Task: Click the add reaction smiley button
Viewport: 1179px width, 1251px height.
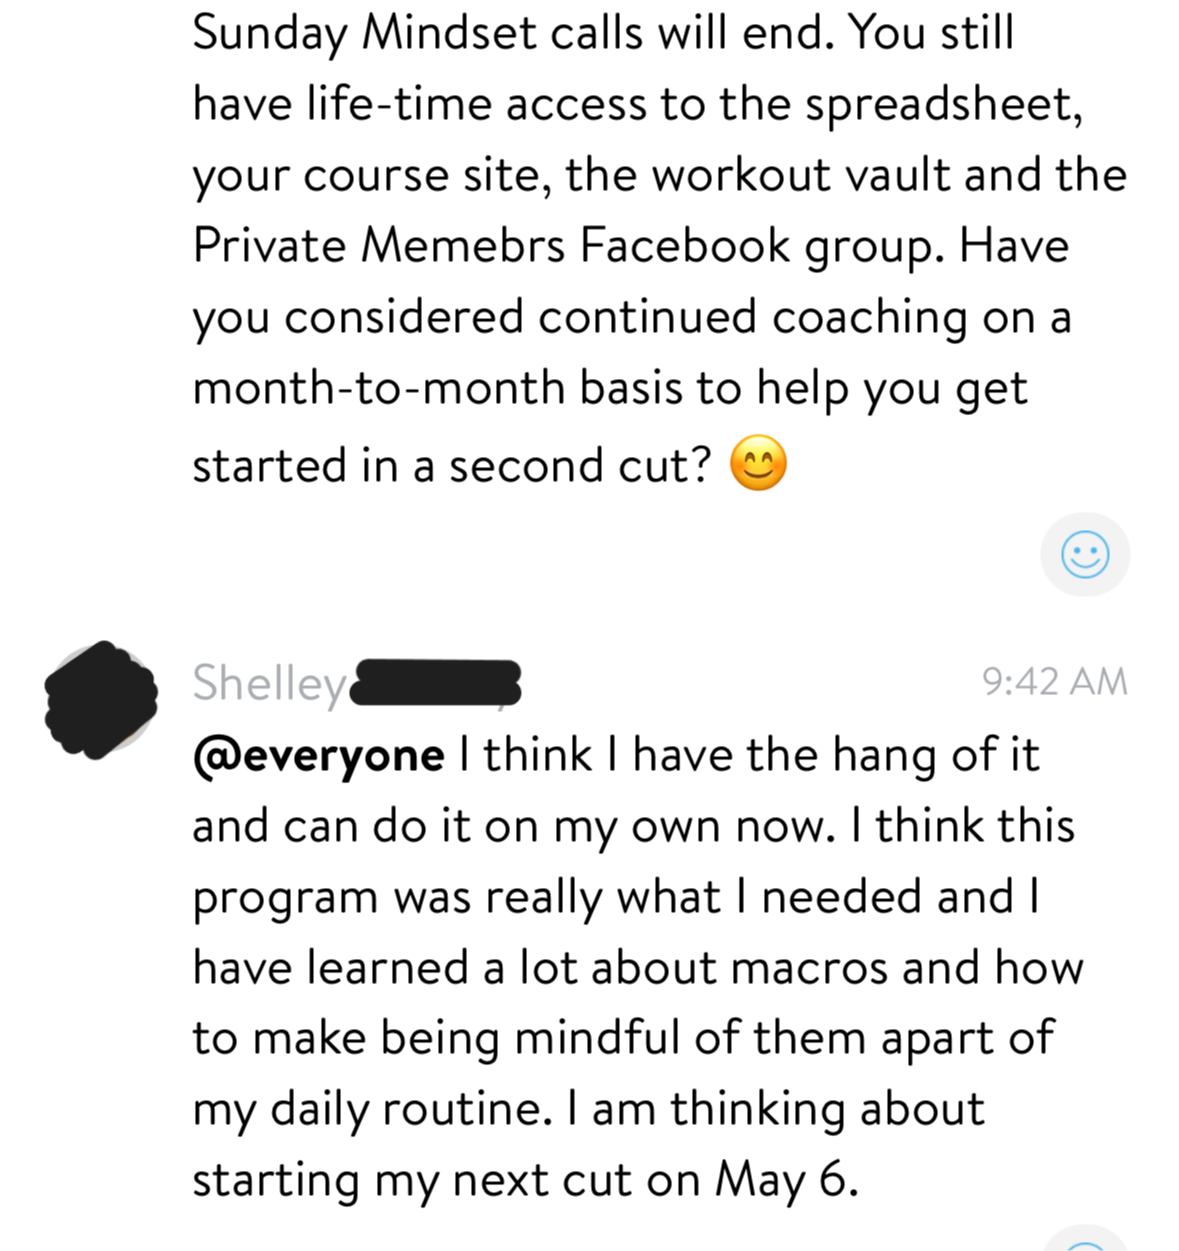Action: [x=1085, y=555]
